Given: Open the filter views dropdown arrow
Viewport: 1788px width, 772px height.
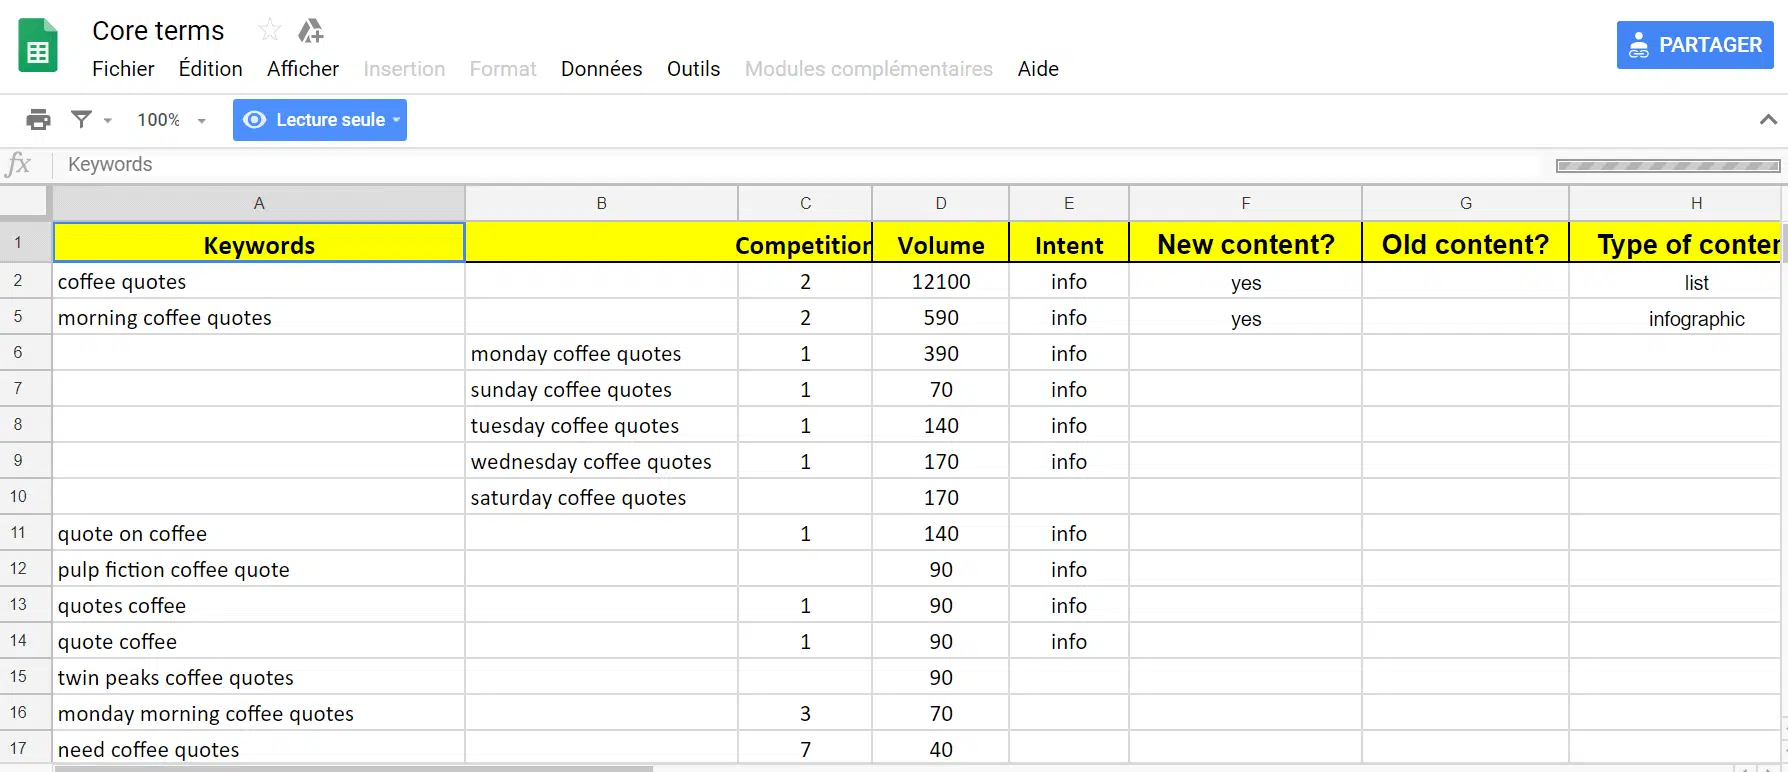Looking at the screenshot, I should click(x=108, y=121).
